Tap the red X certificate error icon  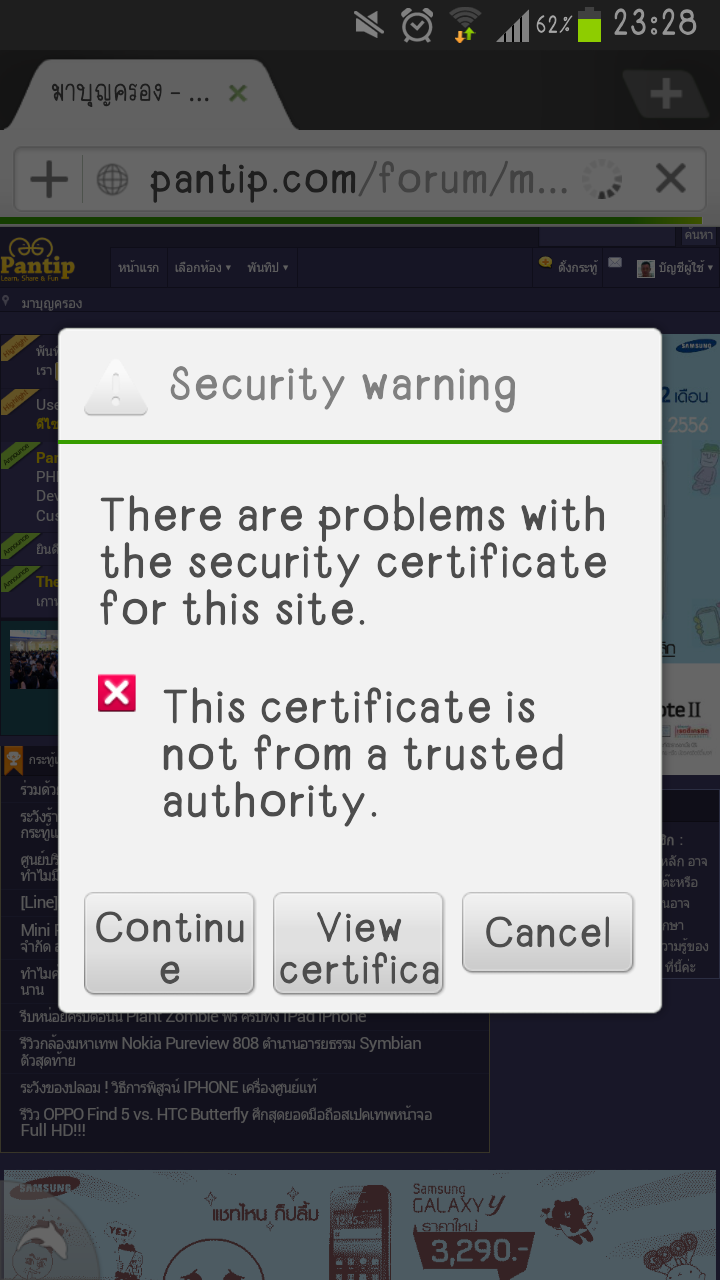[x=117, y=693]
